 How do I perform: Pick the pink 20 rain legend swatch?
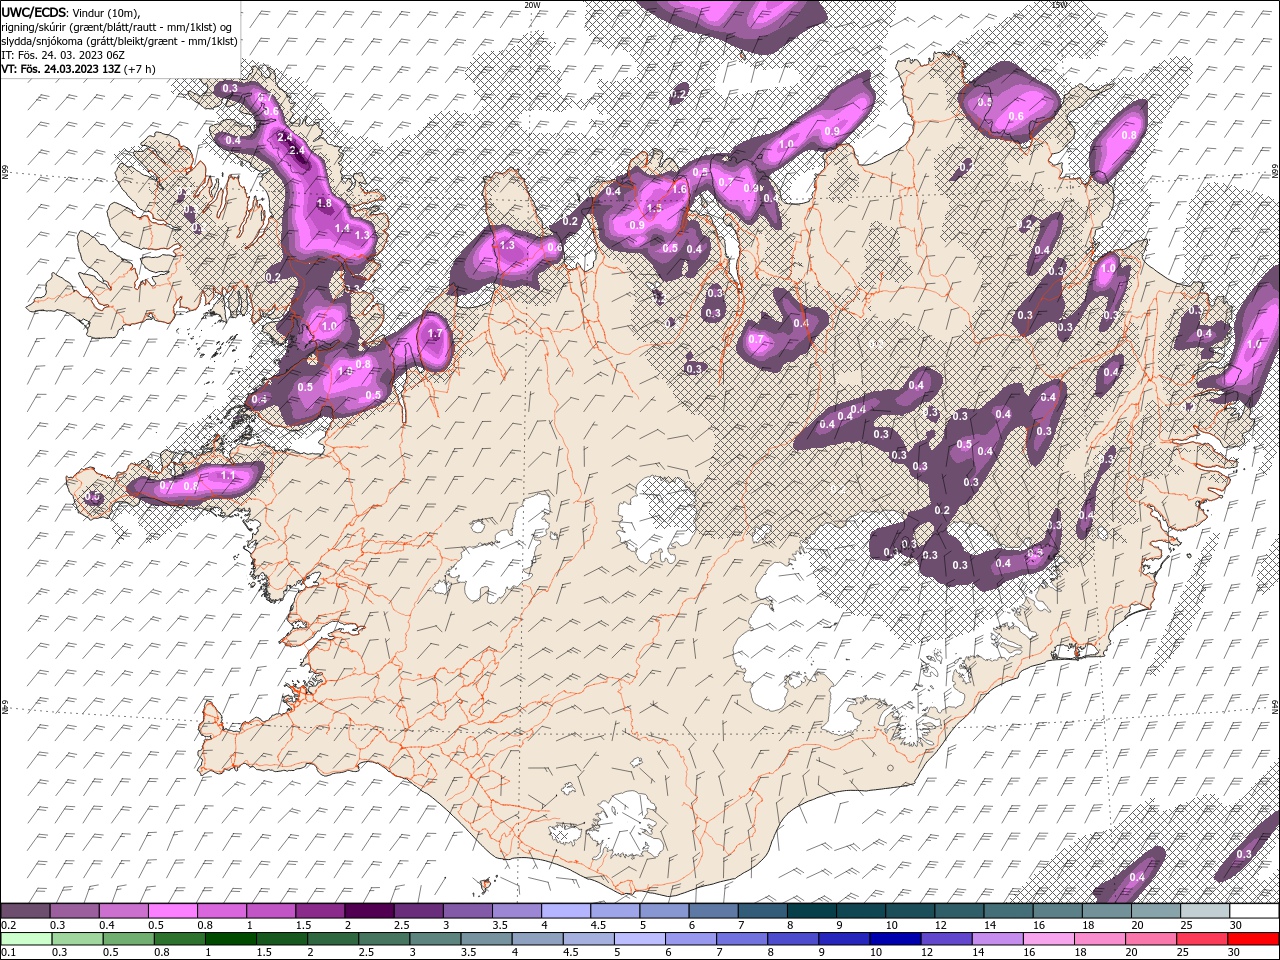(x=1150, y=939)
